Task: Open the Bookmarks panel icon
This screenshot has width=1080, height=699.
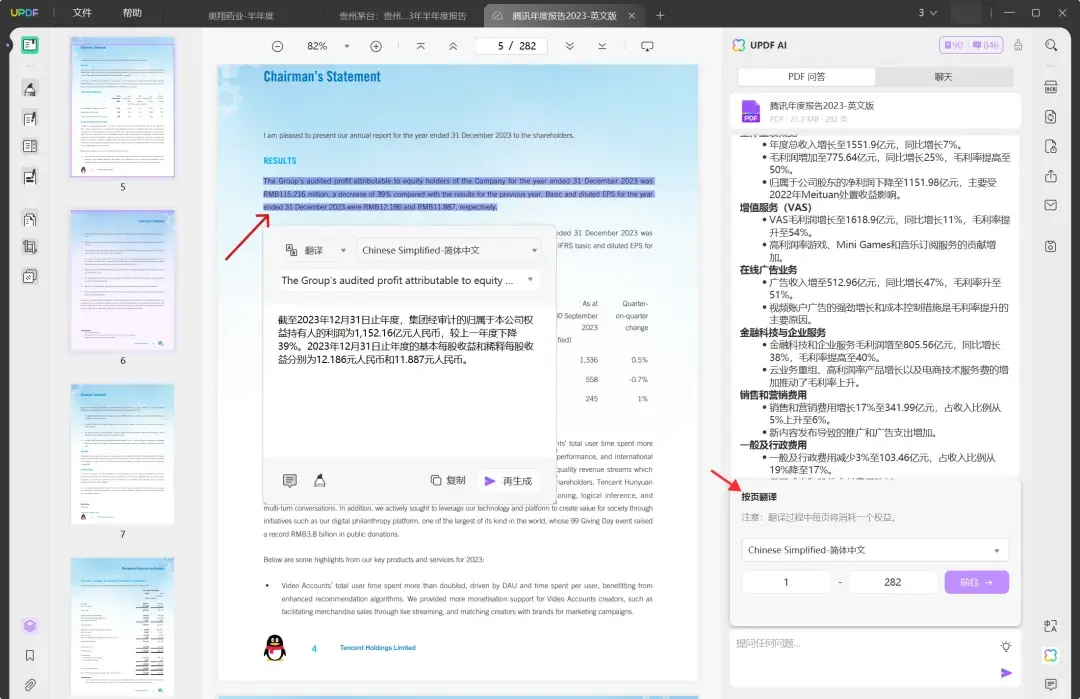Action: click(30, 656)
